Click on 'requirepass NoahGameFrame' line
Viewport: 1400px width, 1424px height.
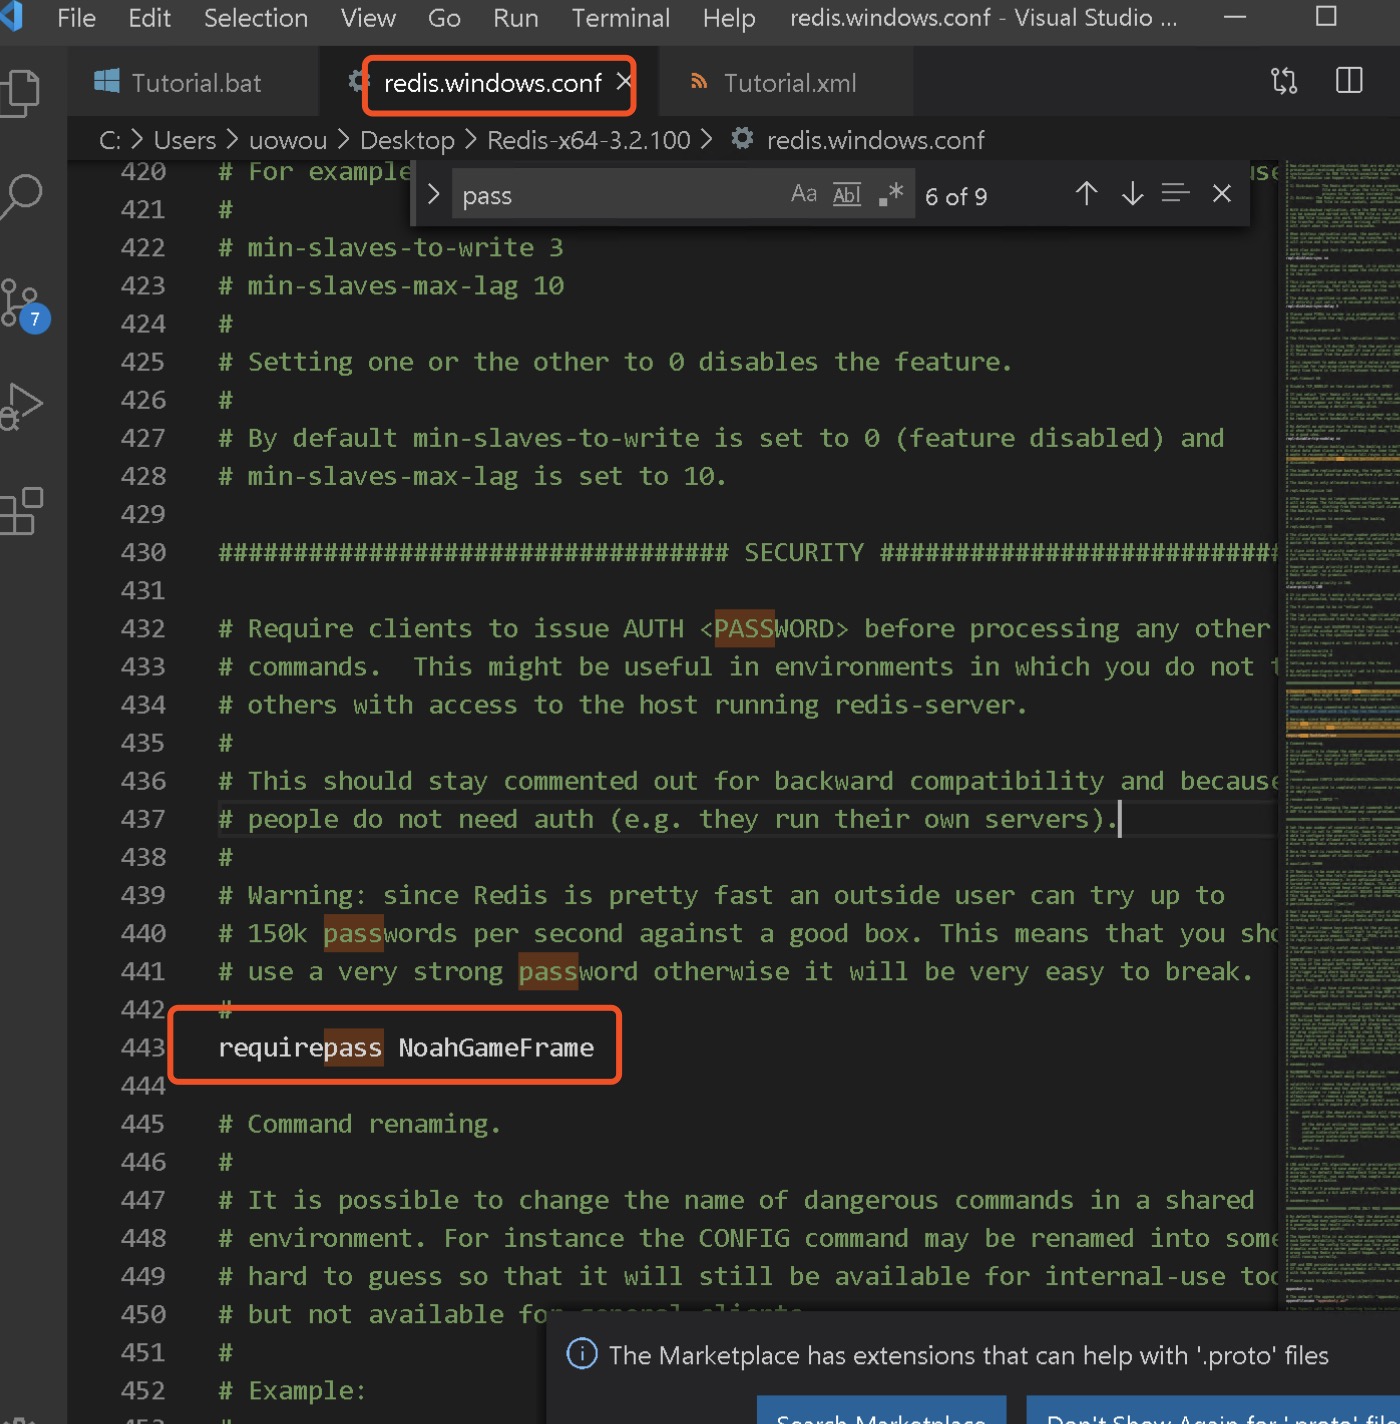(x=406, y=1047)
